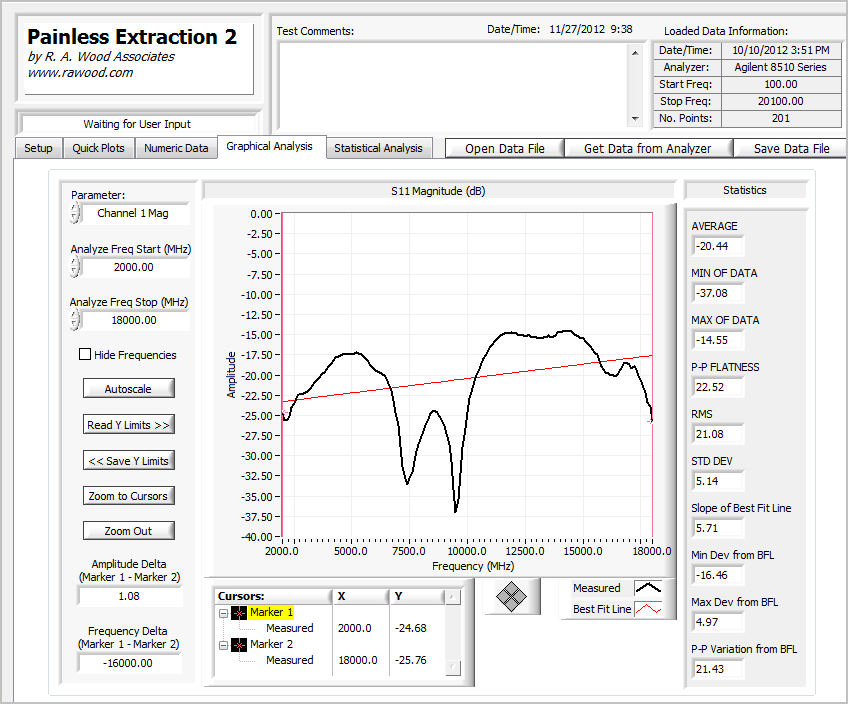The image size is (848, 704).
Task: Click the RMS value 21.08
Action: pos(718,434)
